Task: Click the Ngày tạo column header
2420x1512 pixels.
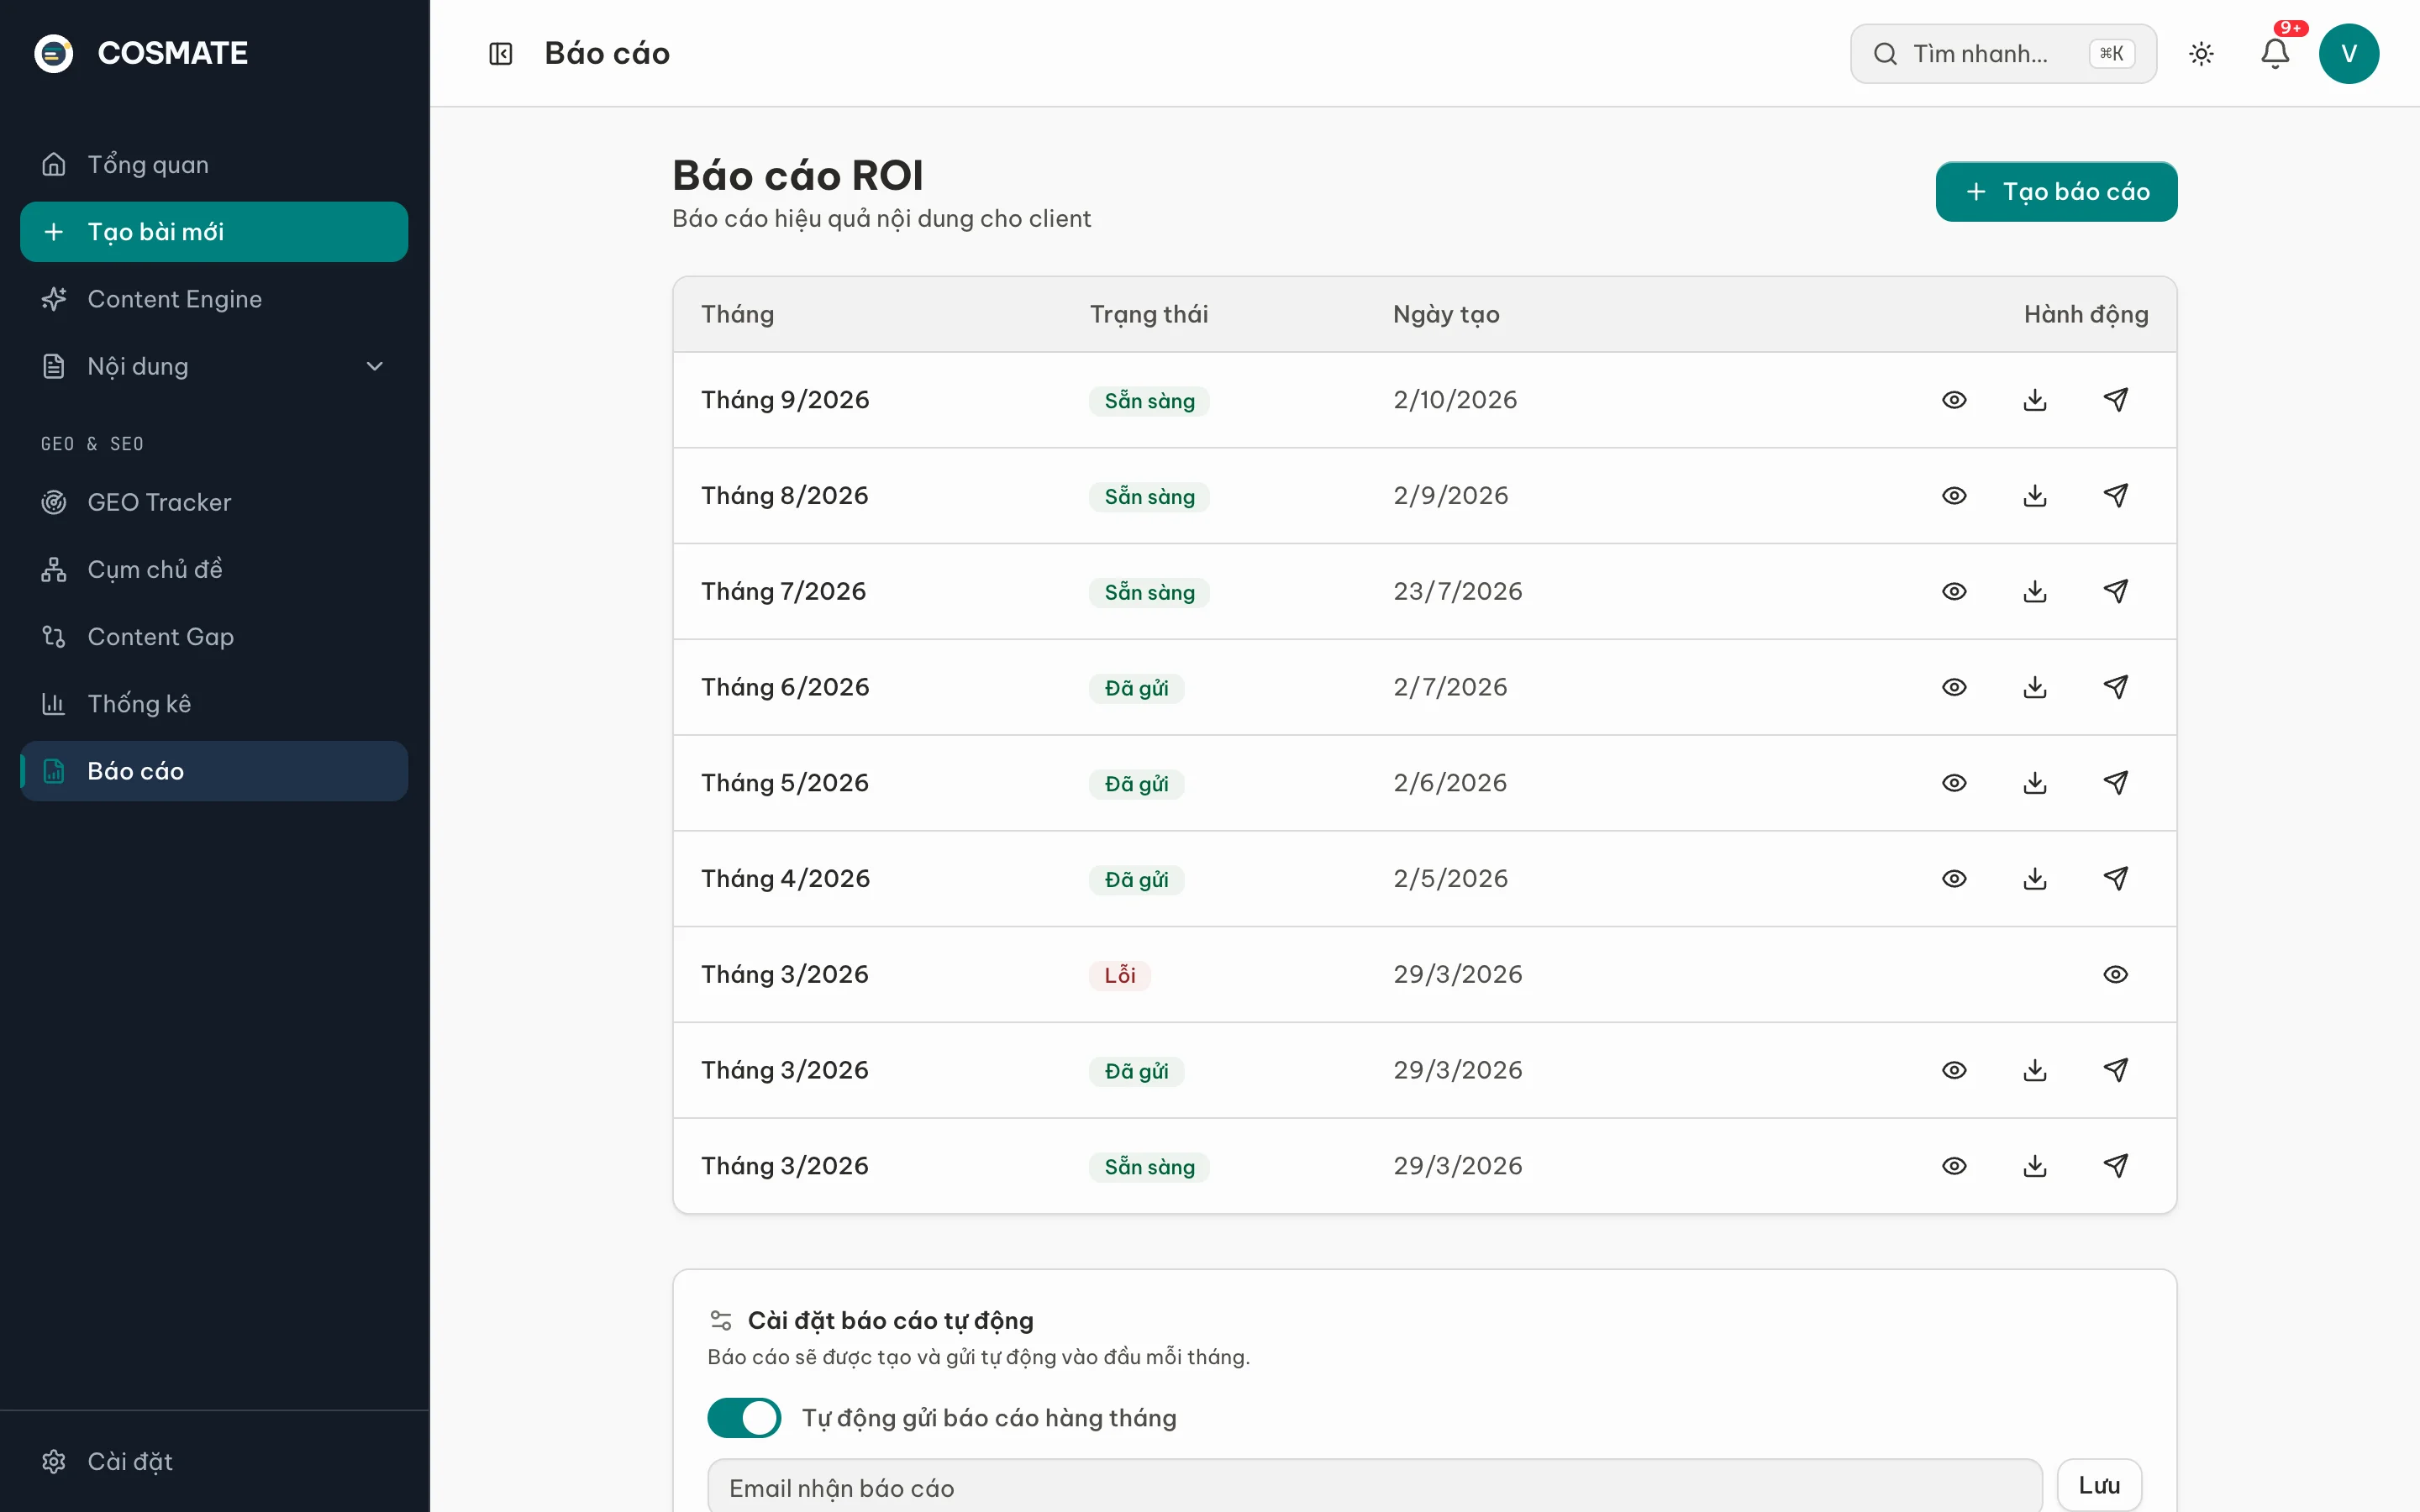Action: click(1446, 314)
